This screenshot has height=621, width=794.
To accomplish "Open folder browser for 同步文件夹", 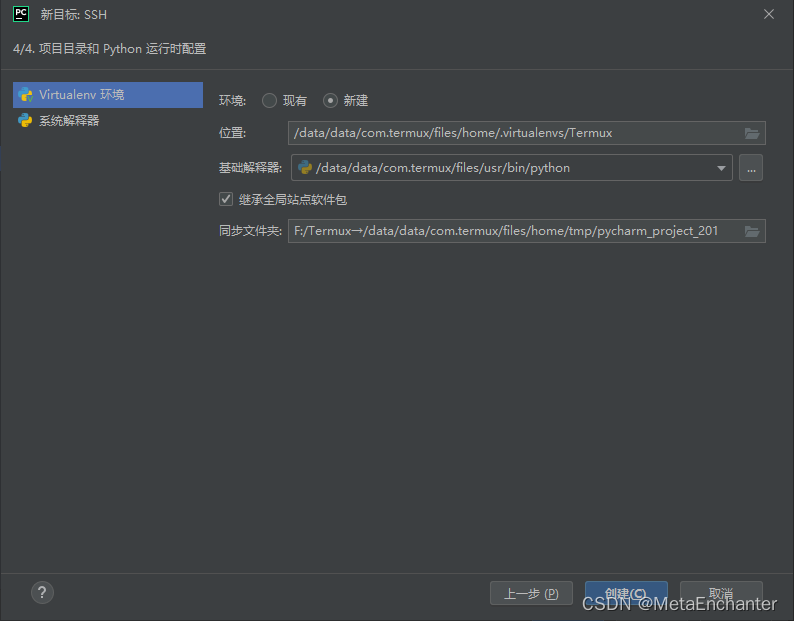I will pos(752,231).
